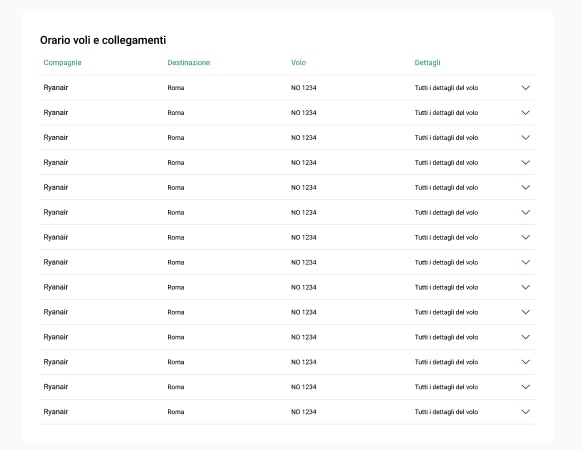This screenshot has height=450, width=582.
Task: Sort by the Compagnie column header
Action: pos(62,62)
